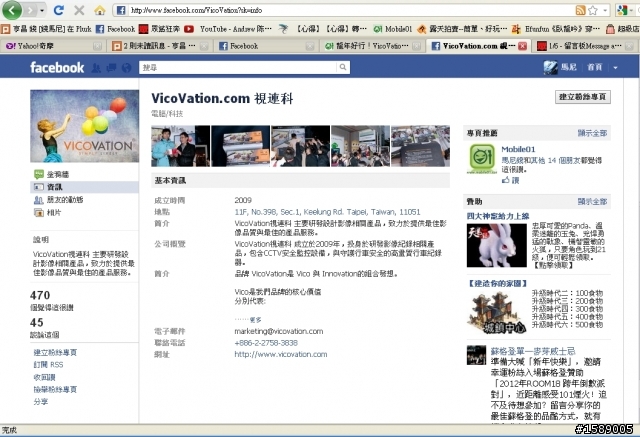This screenshot has width=640, height=437.
Task: Open the Efunfun bookmark in bookmarks bar
Action: [556, 29]
